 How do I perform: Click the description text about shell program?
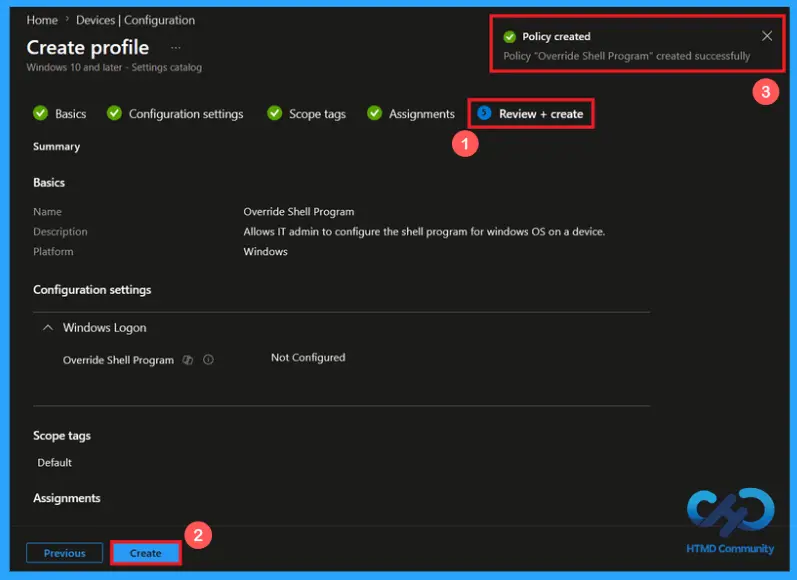click(x=424, y=232)
